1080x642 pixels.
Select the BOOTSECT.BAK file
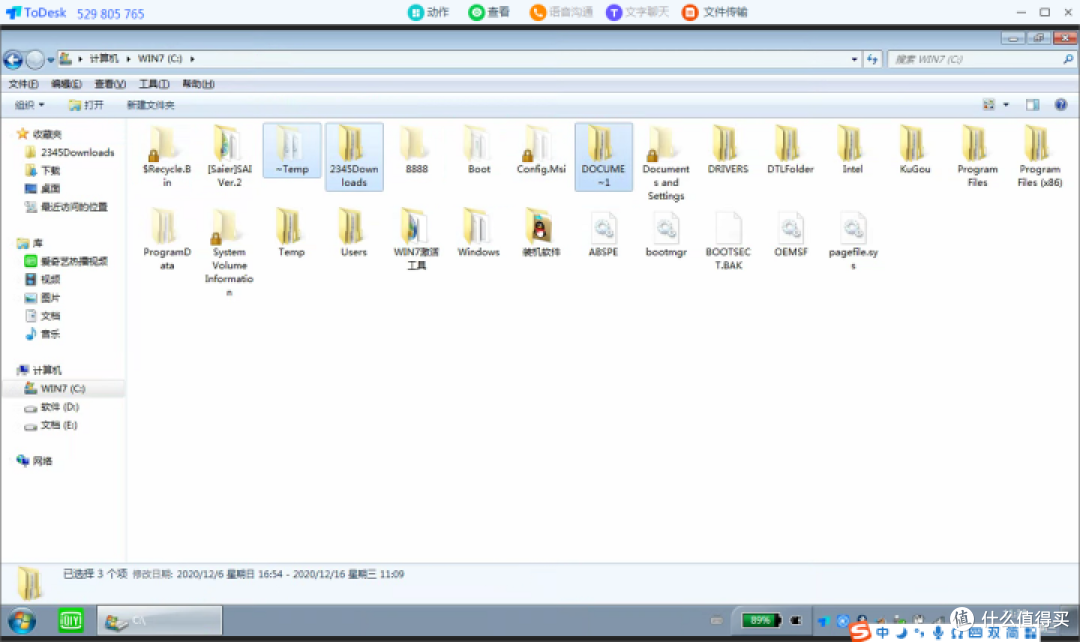728,240
